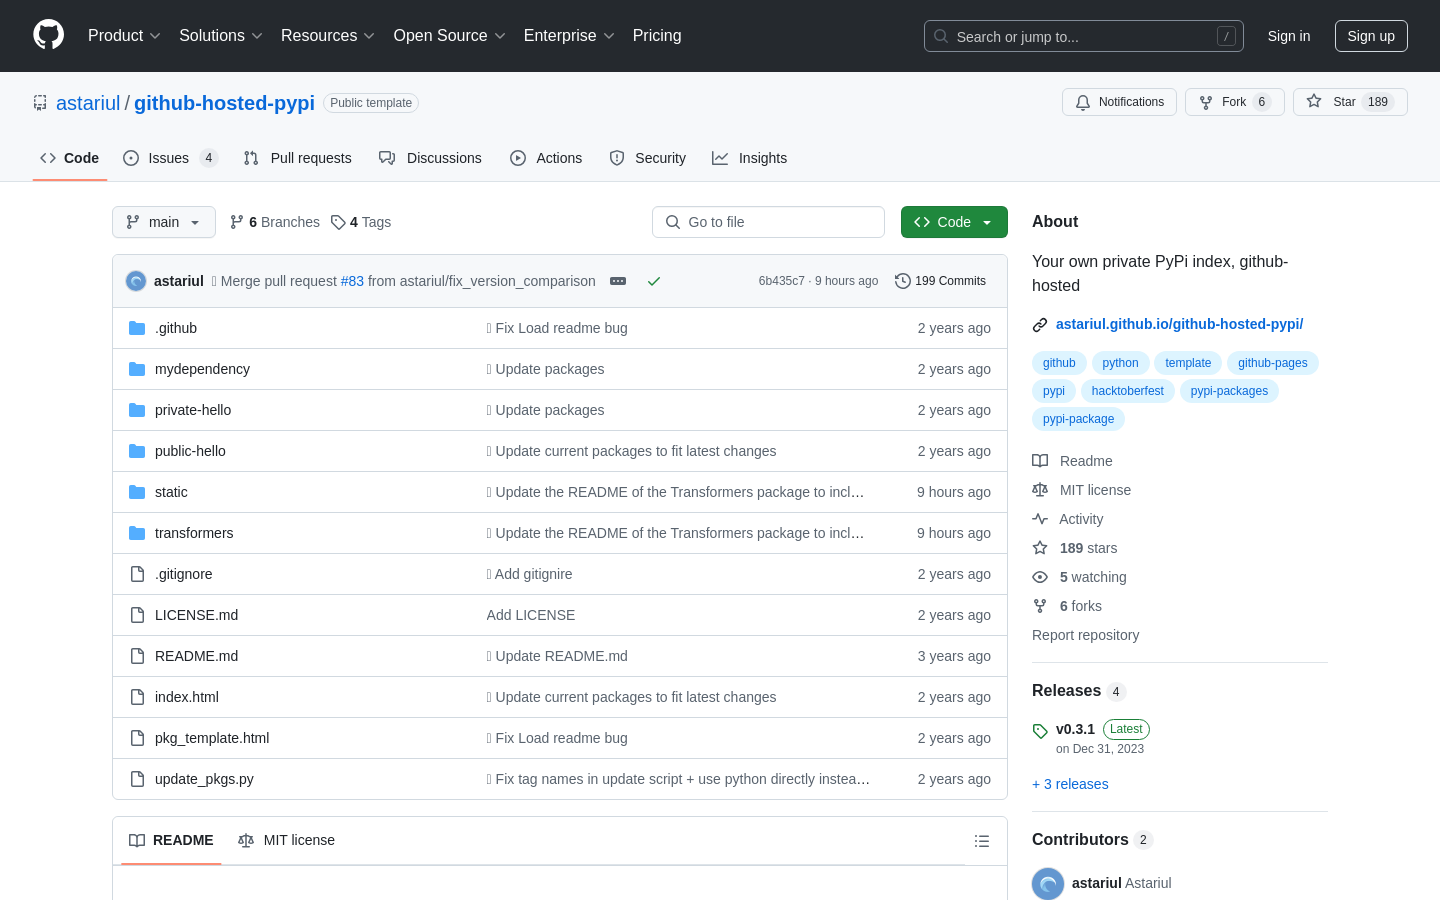The height and width of the screenshot is (900, 1440).
Task: Open the Readme link in About
Action: [x=1073, y=461]
